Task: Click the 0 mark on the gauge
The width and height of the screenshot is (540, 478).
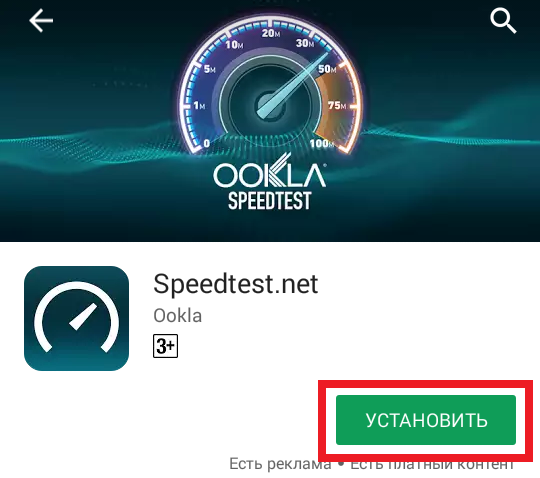Action: coord(207,143)
